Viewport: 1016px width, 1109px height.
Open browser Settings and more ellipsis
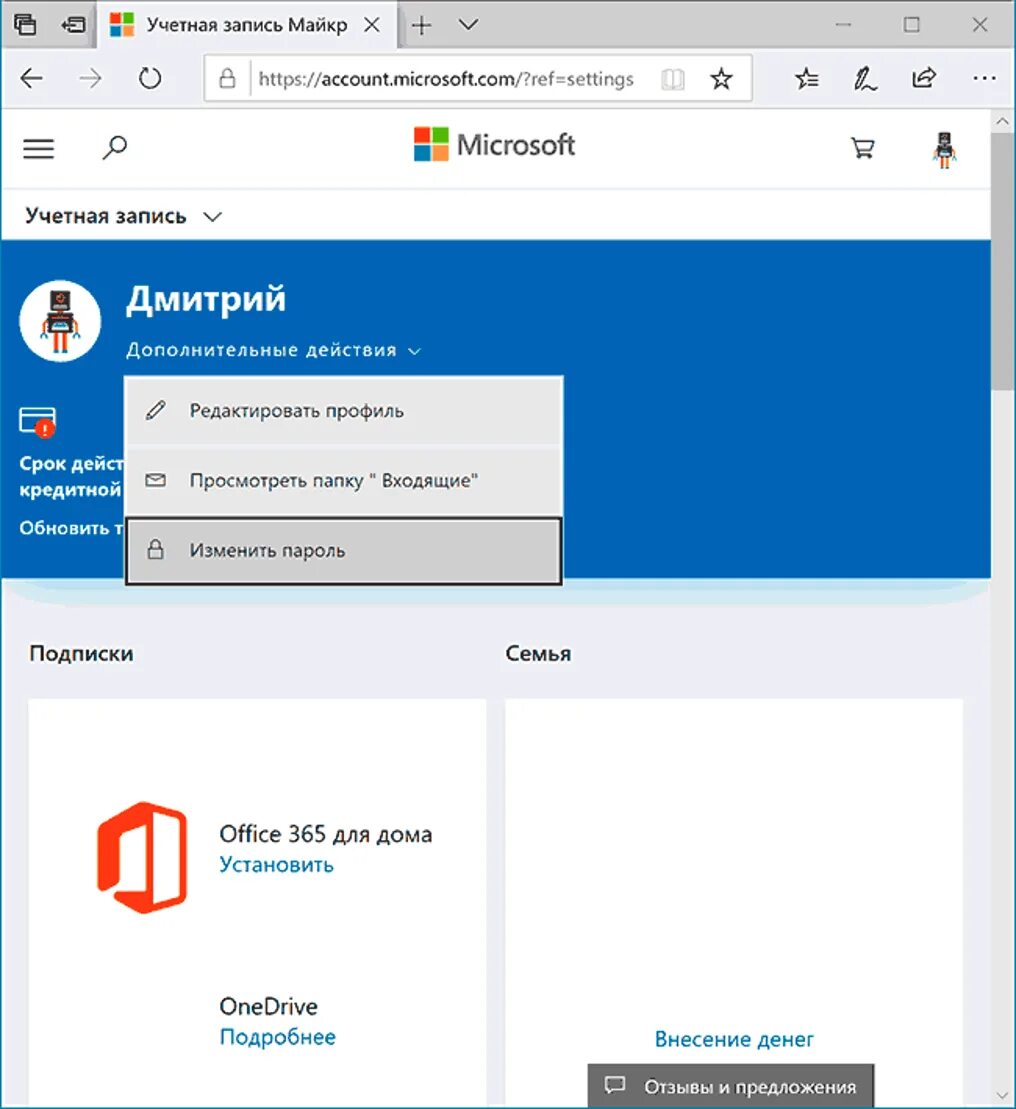coord(984,78)
